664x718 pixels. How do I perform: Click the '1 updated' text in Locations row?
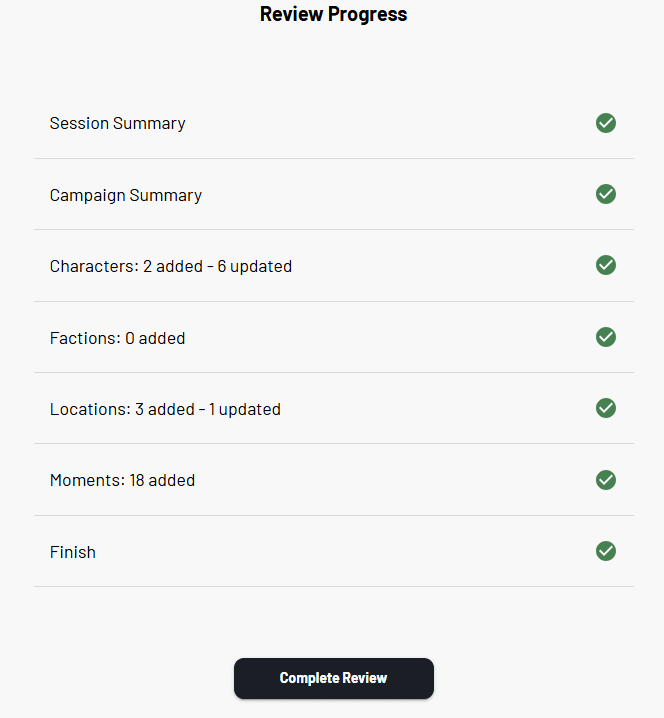(x=245, y=409)
